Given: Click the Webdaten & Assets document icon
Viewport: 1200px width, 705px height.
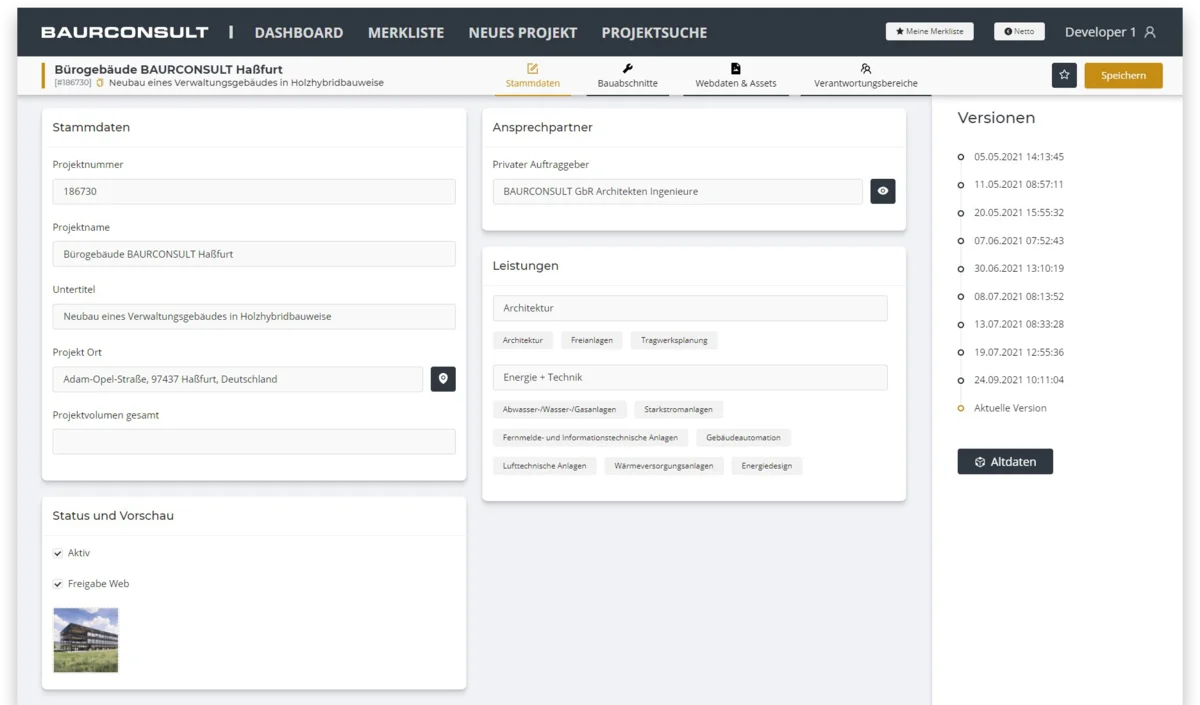Looking at the screenshot, I should click(x=736, y=68).
